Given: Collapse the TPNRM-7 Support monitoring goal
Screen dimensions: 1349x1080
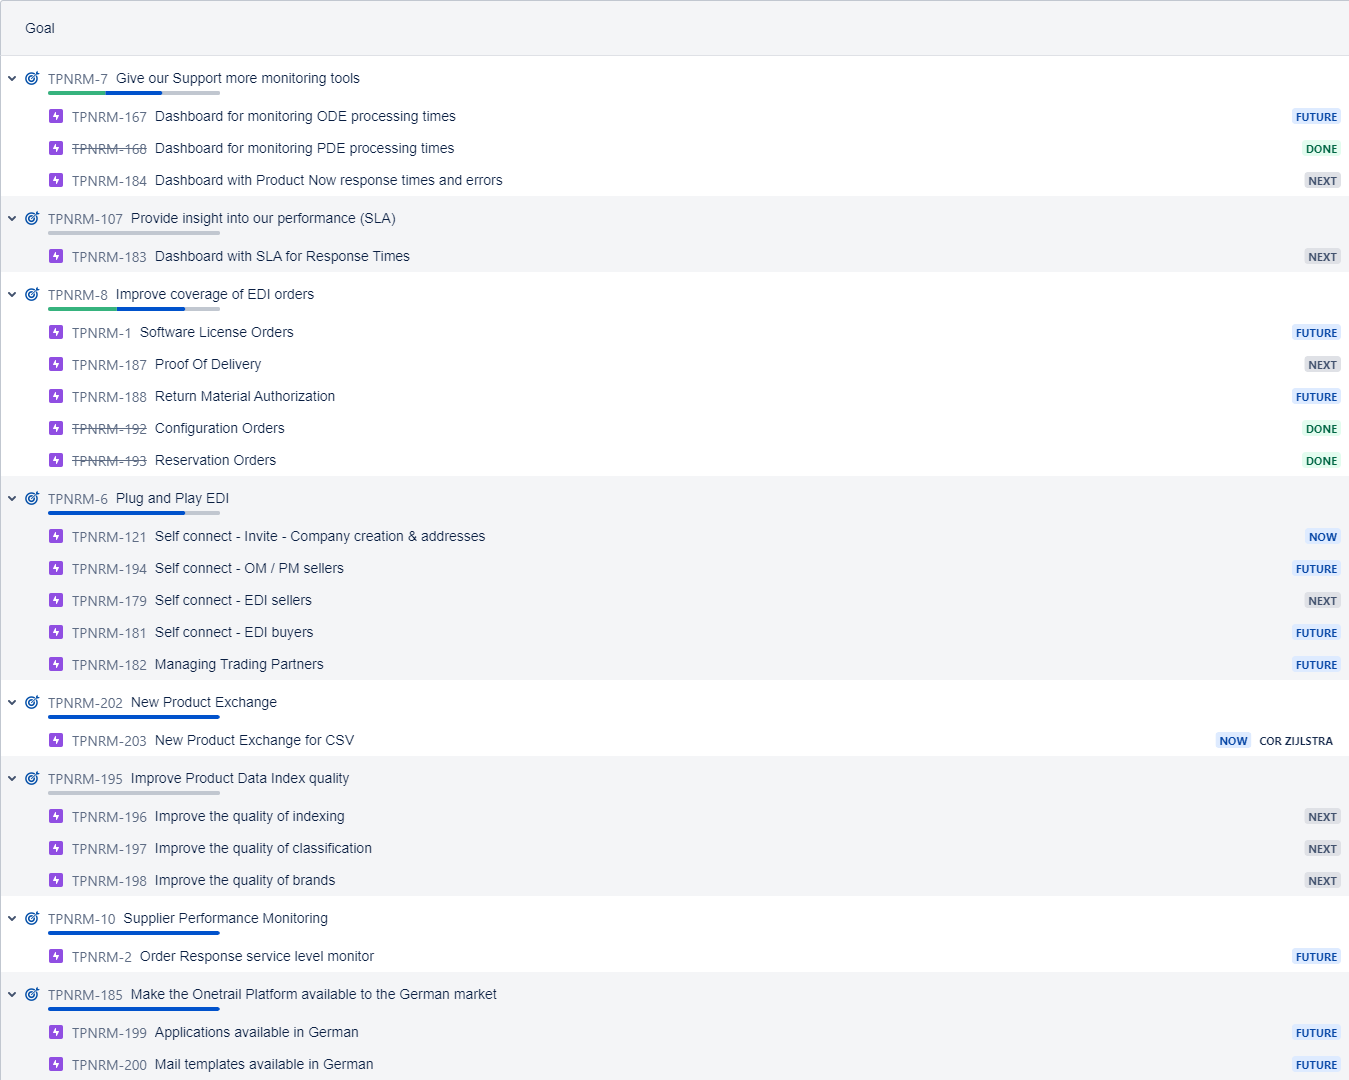Looking at the screenshot, I should pyautogui.click(x=12, y=78).
